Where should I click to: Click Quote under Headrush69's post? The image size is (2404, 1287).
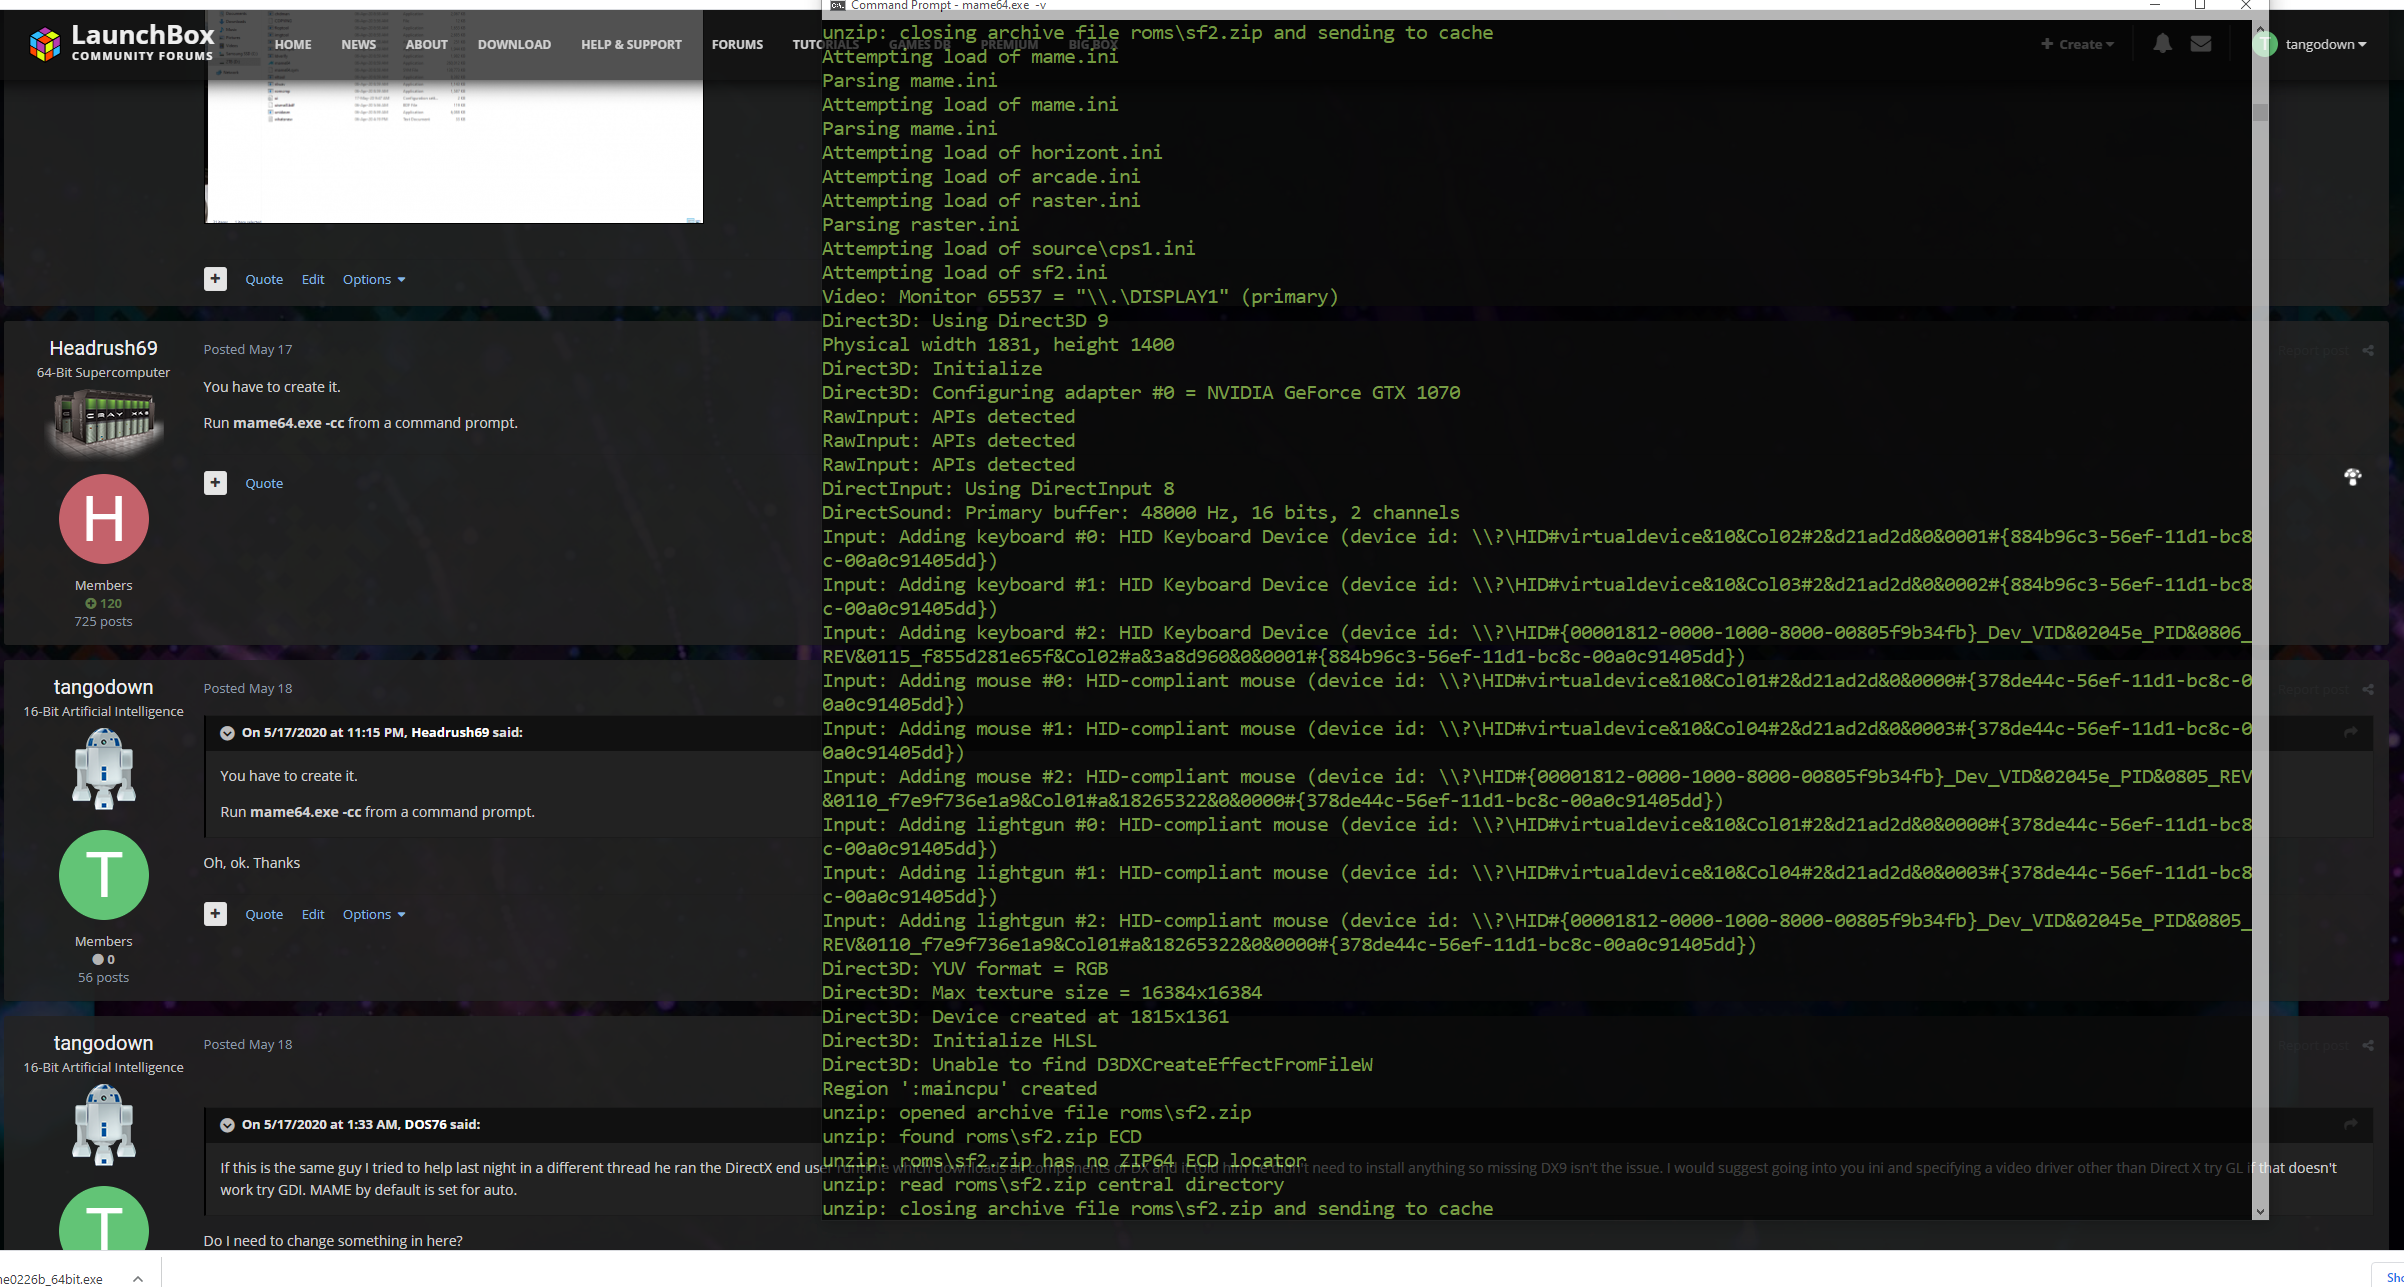point(264,483)
